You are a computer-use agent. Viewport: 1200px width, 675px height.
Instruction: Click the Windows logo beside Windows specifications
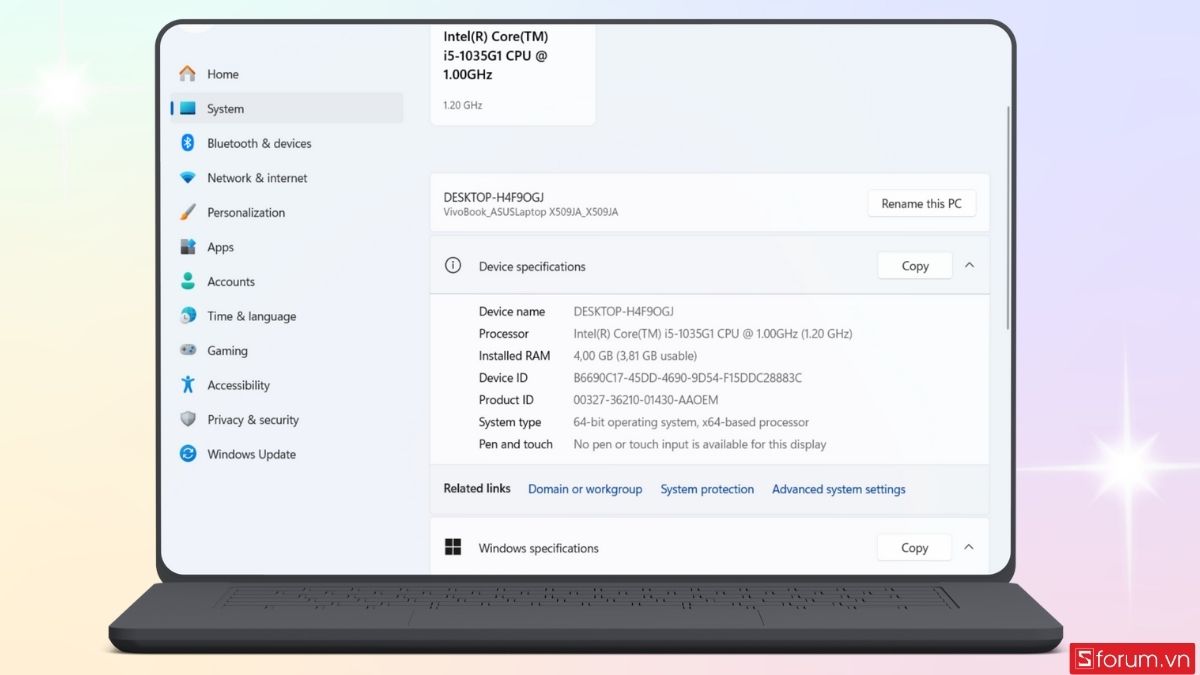453,547
